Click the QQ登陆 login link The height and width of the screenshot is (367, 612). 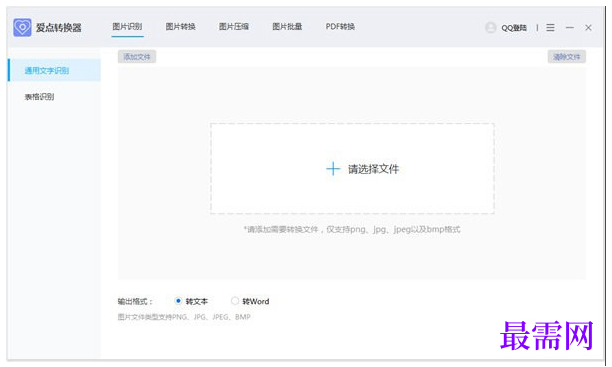514,28
